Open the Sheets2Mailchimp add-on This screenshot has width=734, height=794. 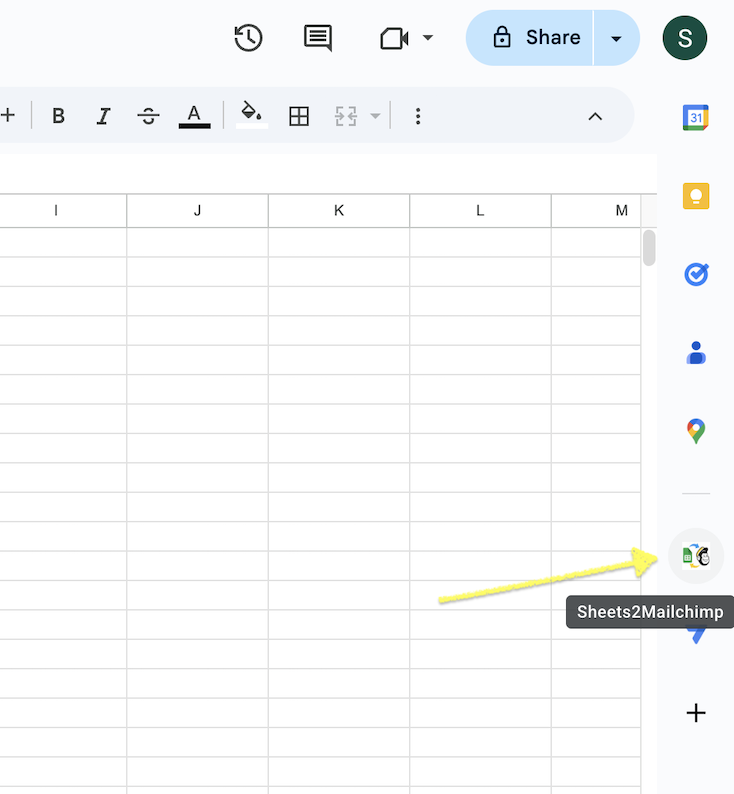[696, 556]
